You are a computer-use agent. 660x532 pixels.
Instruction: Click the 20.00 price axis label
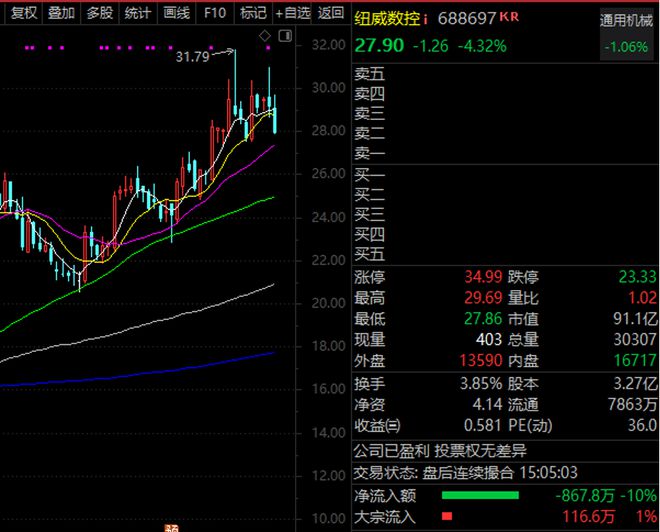(328, 303)
